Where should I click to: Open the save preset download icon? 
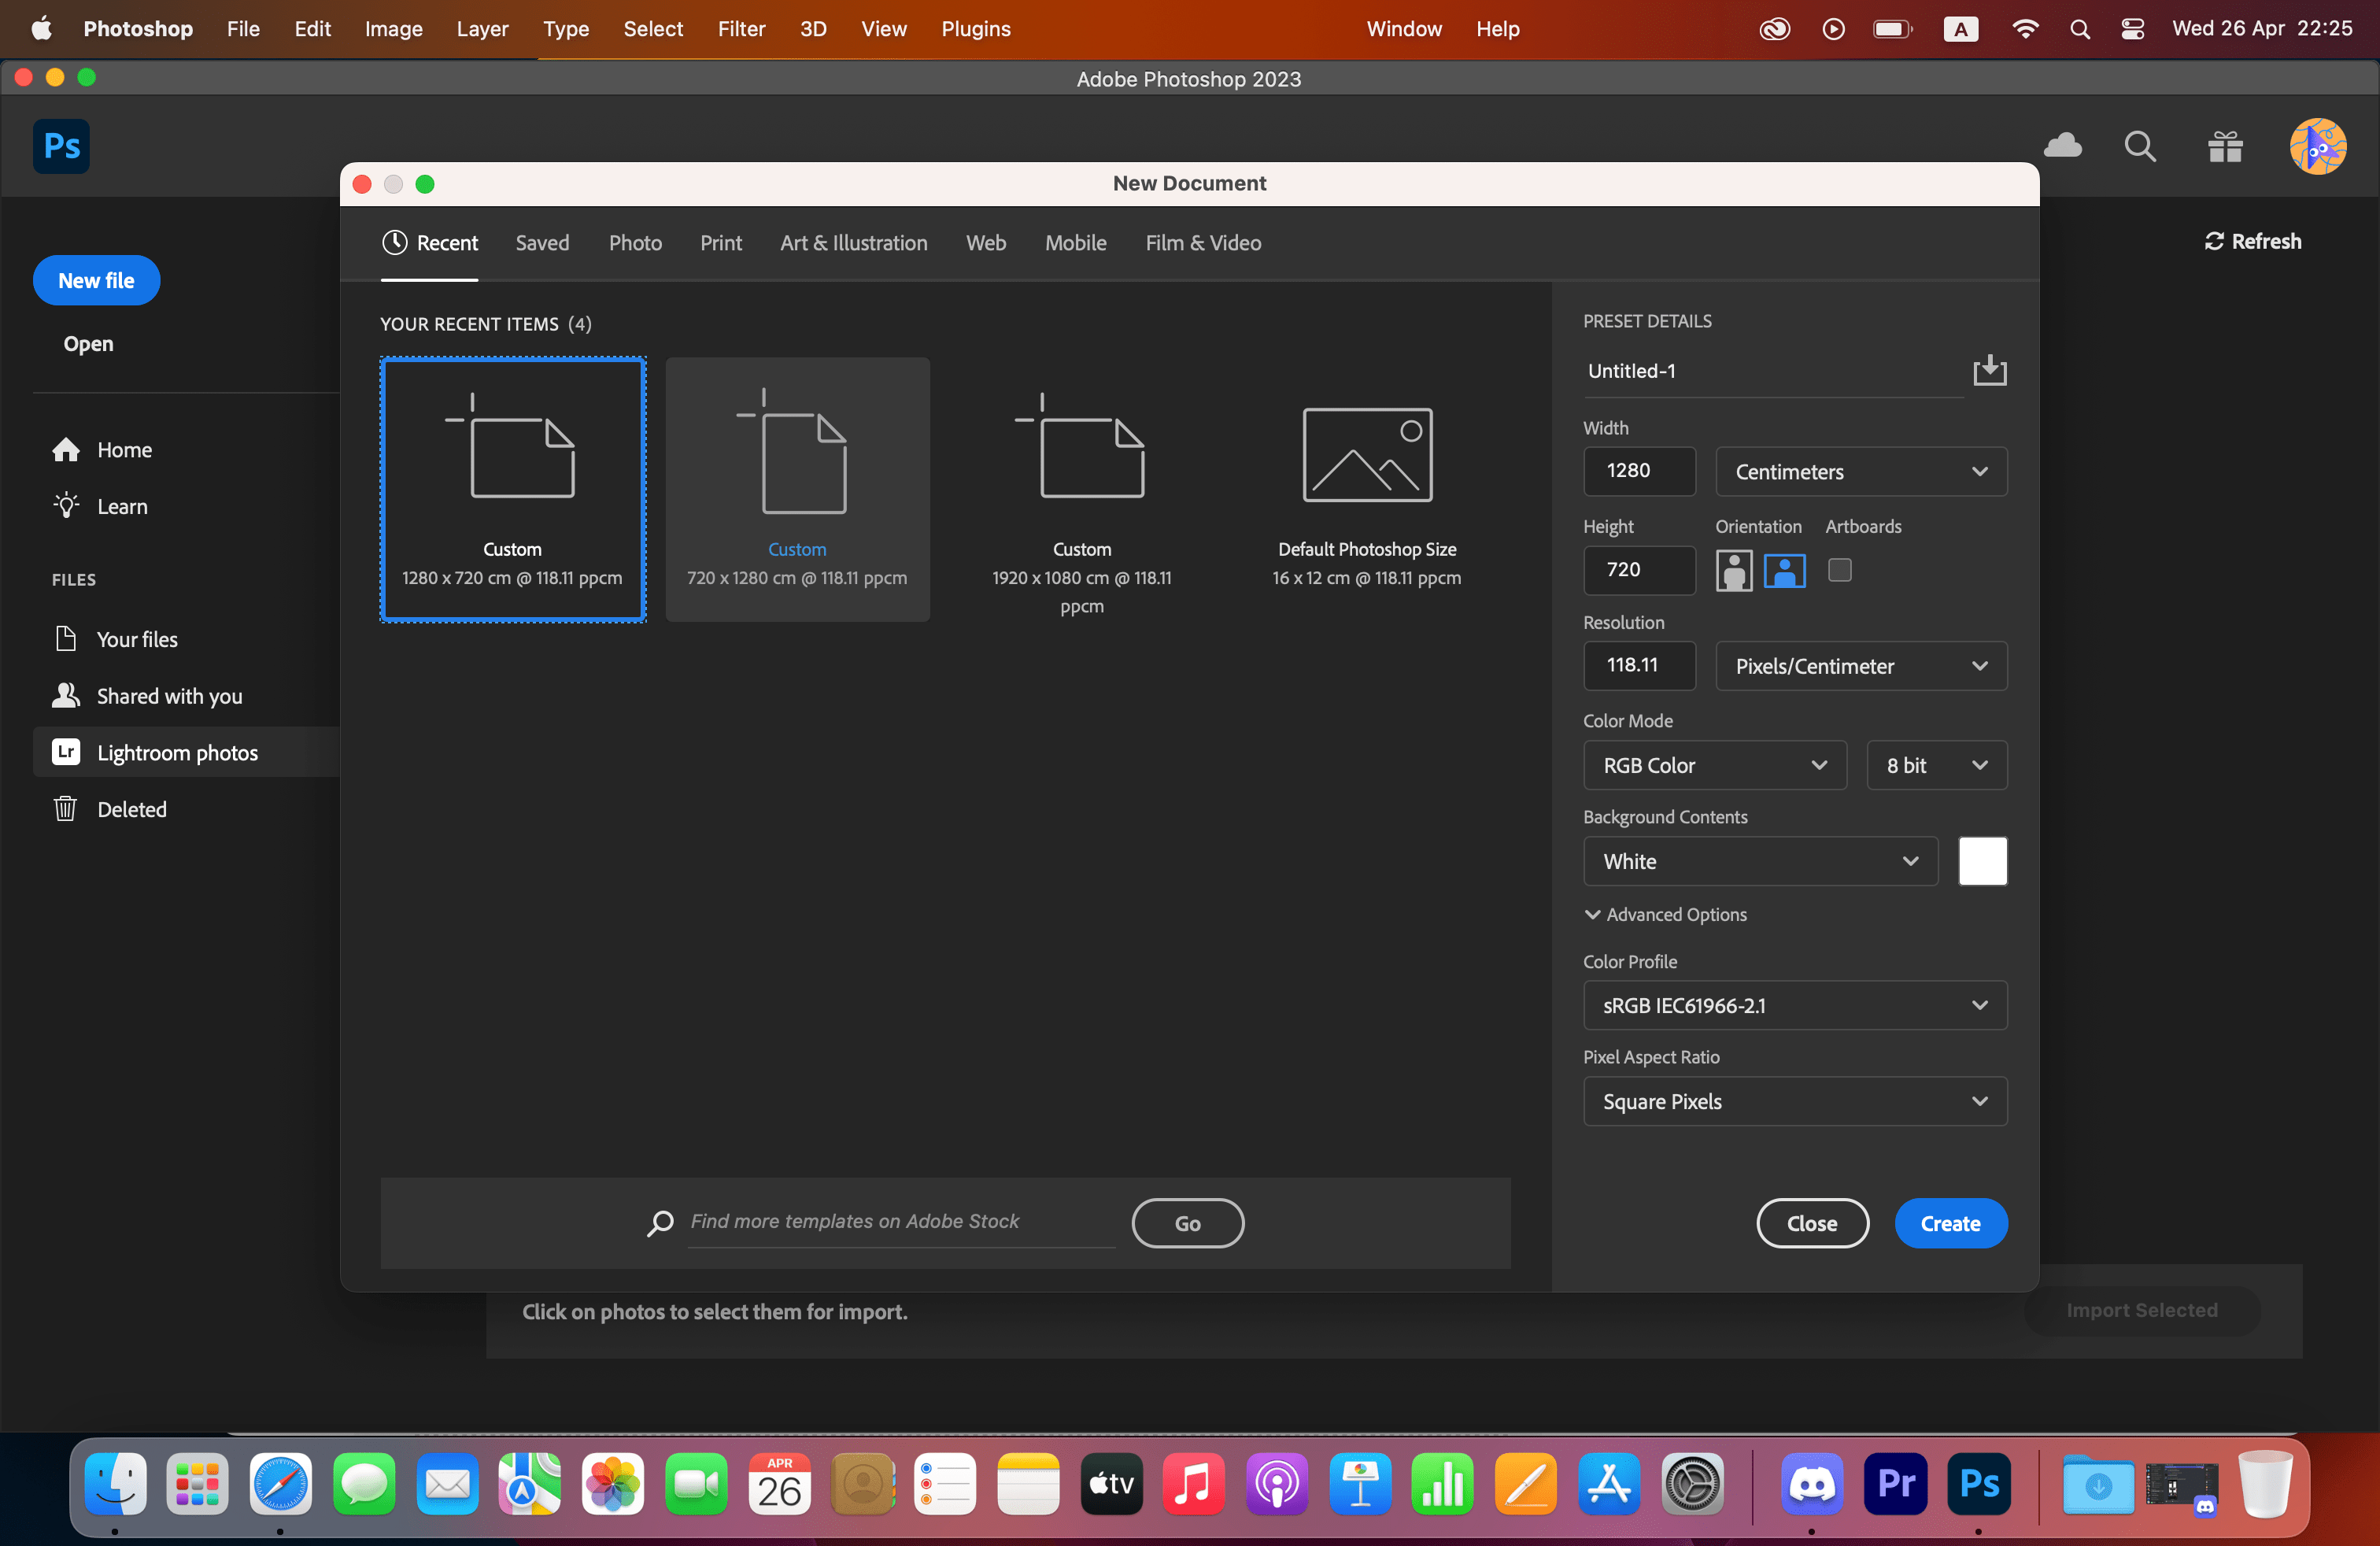1990,371
